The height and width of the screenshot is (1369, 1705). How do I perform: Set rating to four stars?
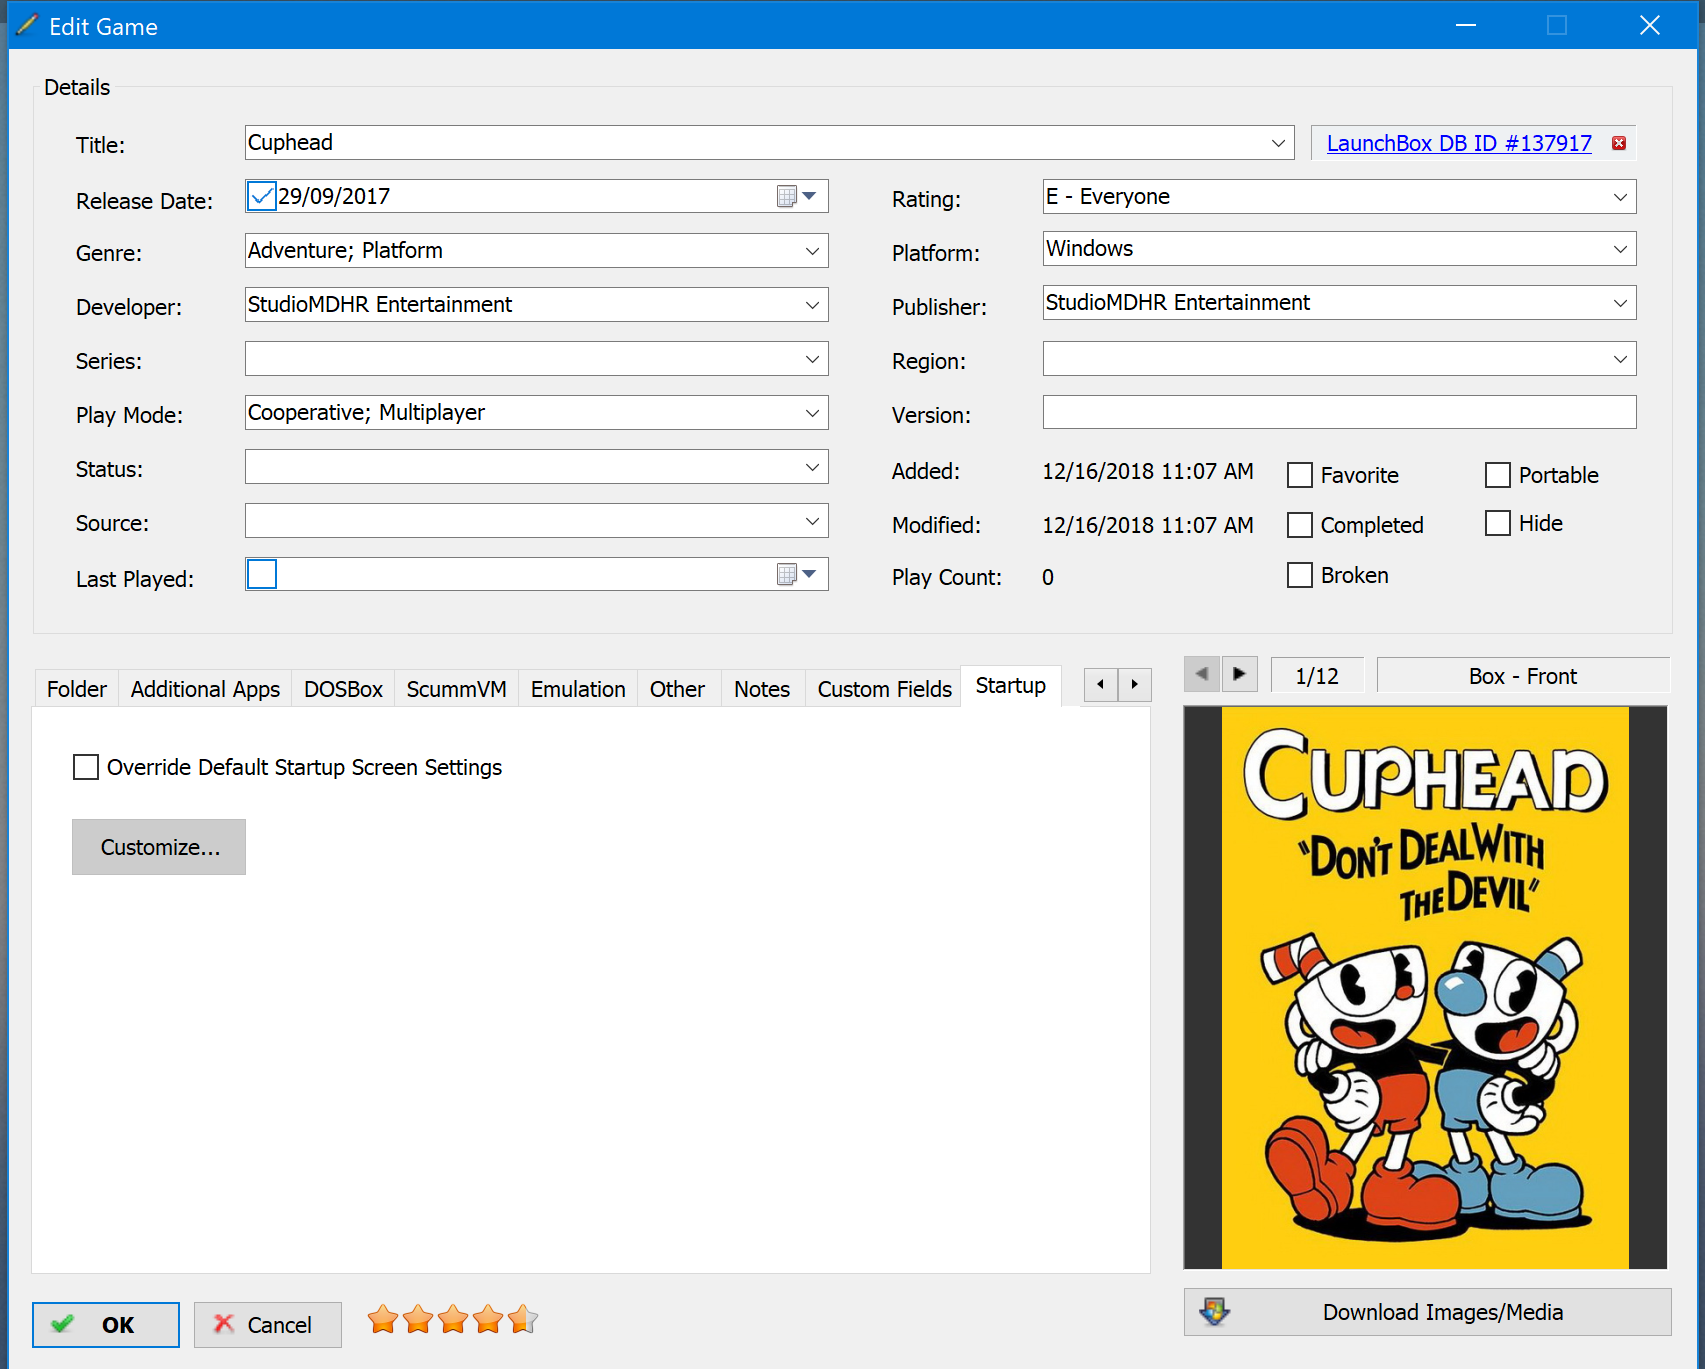[488, 1320]
